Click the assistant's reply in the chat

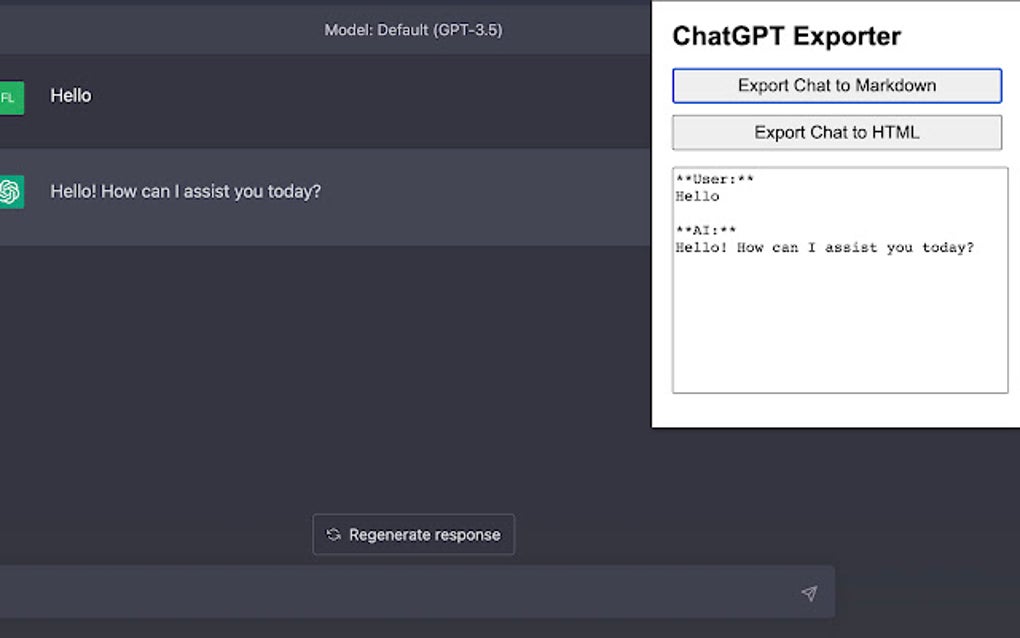pos(186,191)
